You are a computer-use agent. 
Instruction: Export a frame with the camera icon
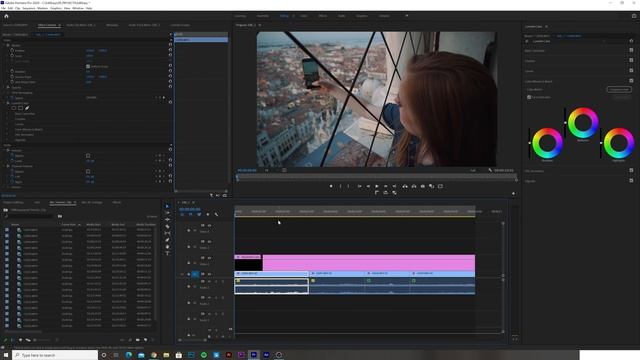coord(423,186)
